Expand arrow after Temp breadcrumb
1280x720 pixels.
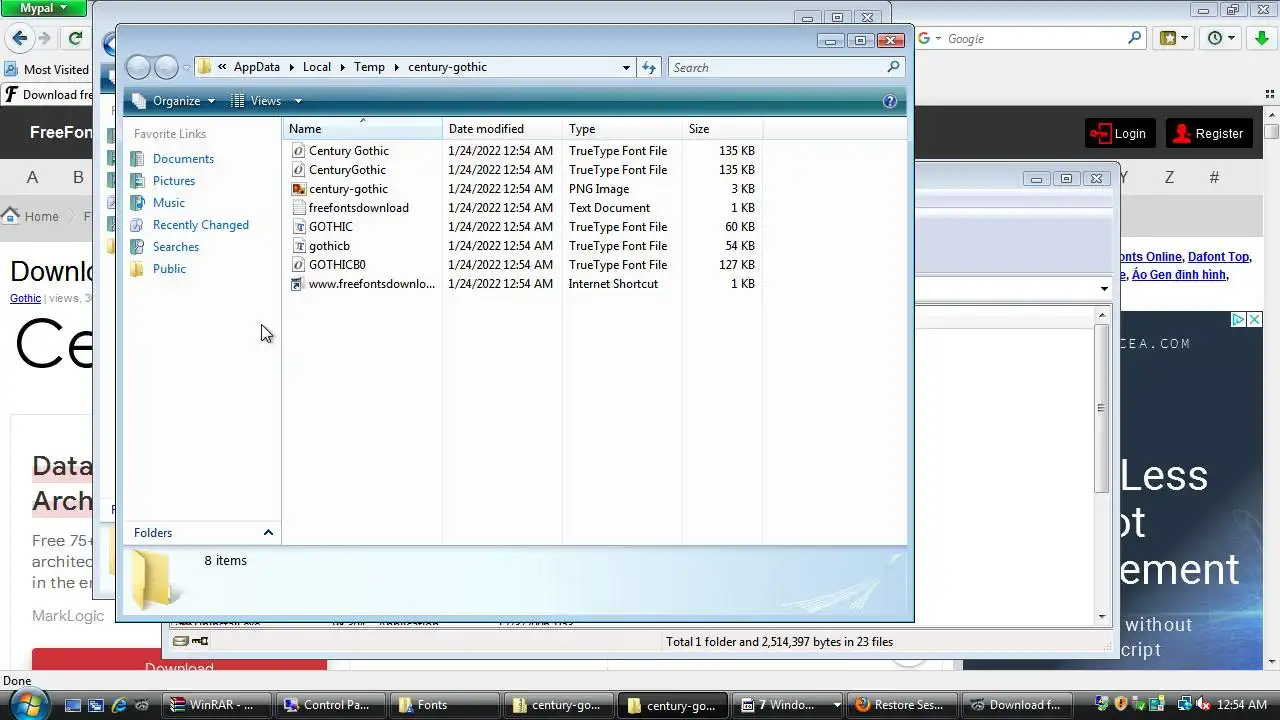pyautogui.click(x=396, y=68)
